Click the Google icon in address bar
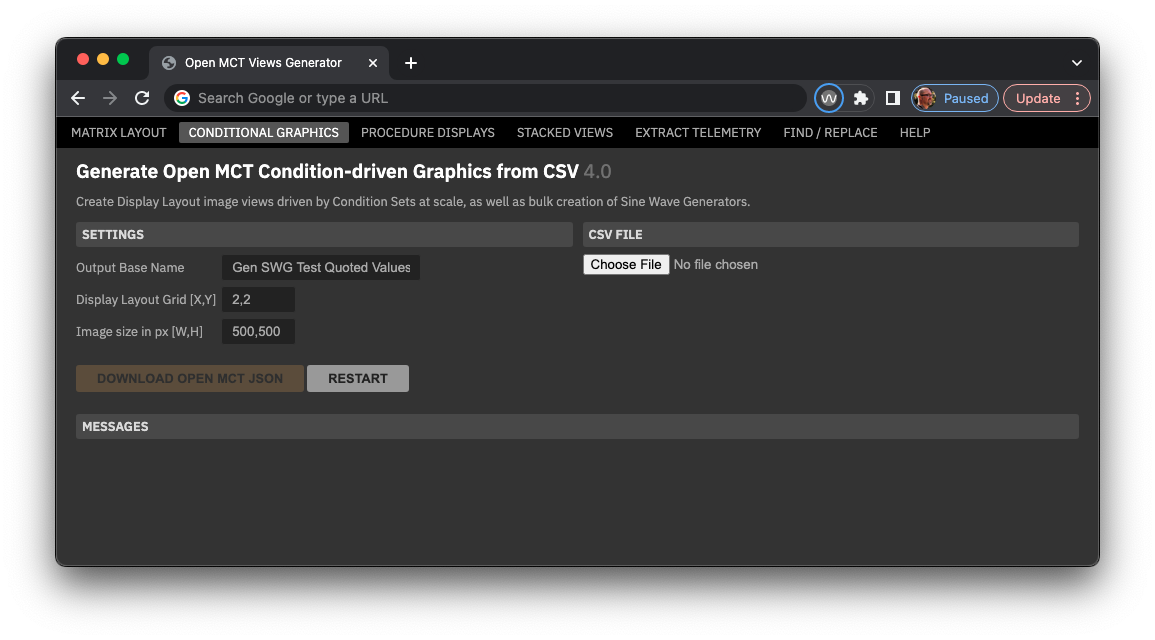Screen dimensions: 1155x640 tap(182, 98)
